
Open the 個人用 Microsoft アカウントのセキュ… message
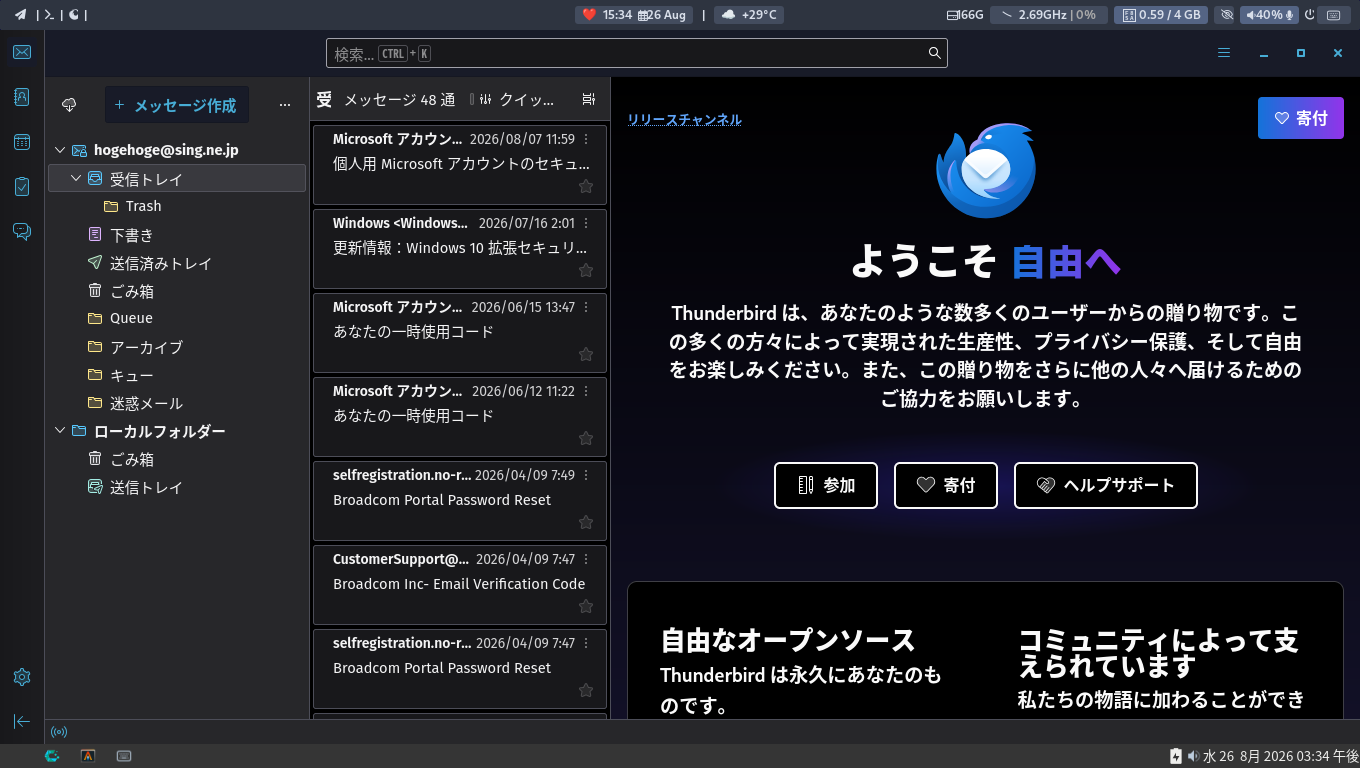460,164
